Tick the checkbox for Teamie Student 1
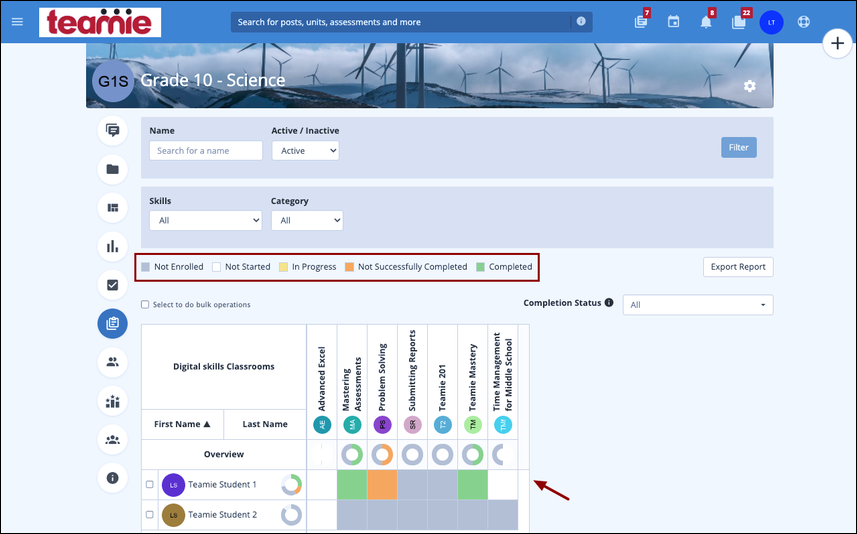The width and height of the screenshot is (857, 534). pyautogui.click(x=150, y=484)
